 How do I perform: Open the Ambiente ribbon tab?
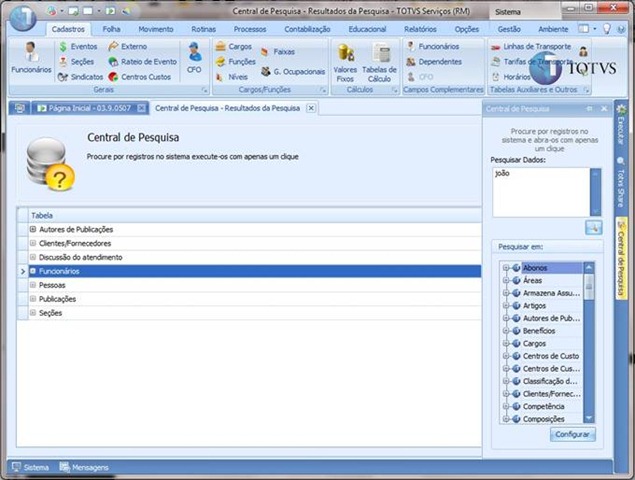coord(553,29)
